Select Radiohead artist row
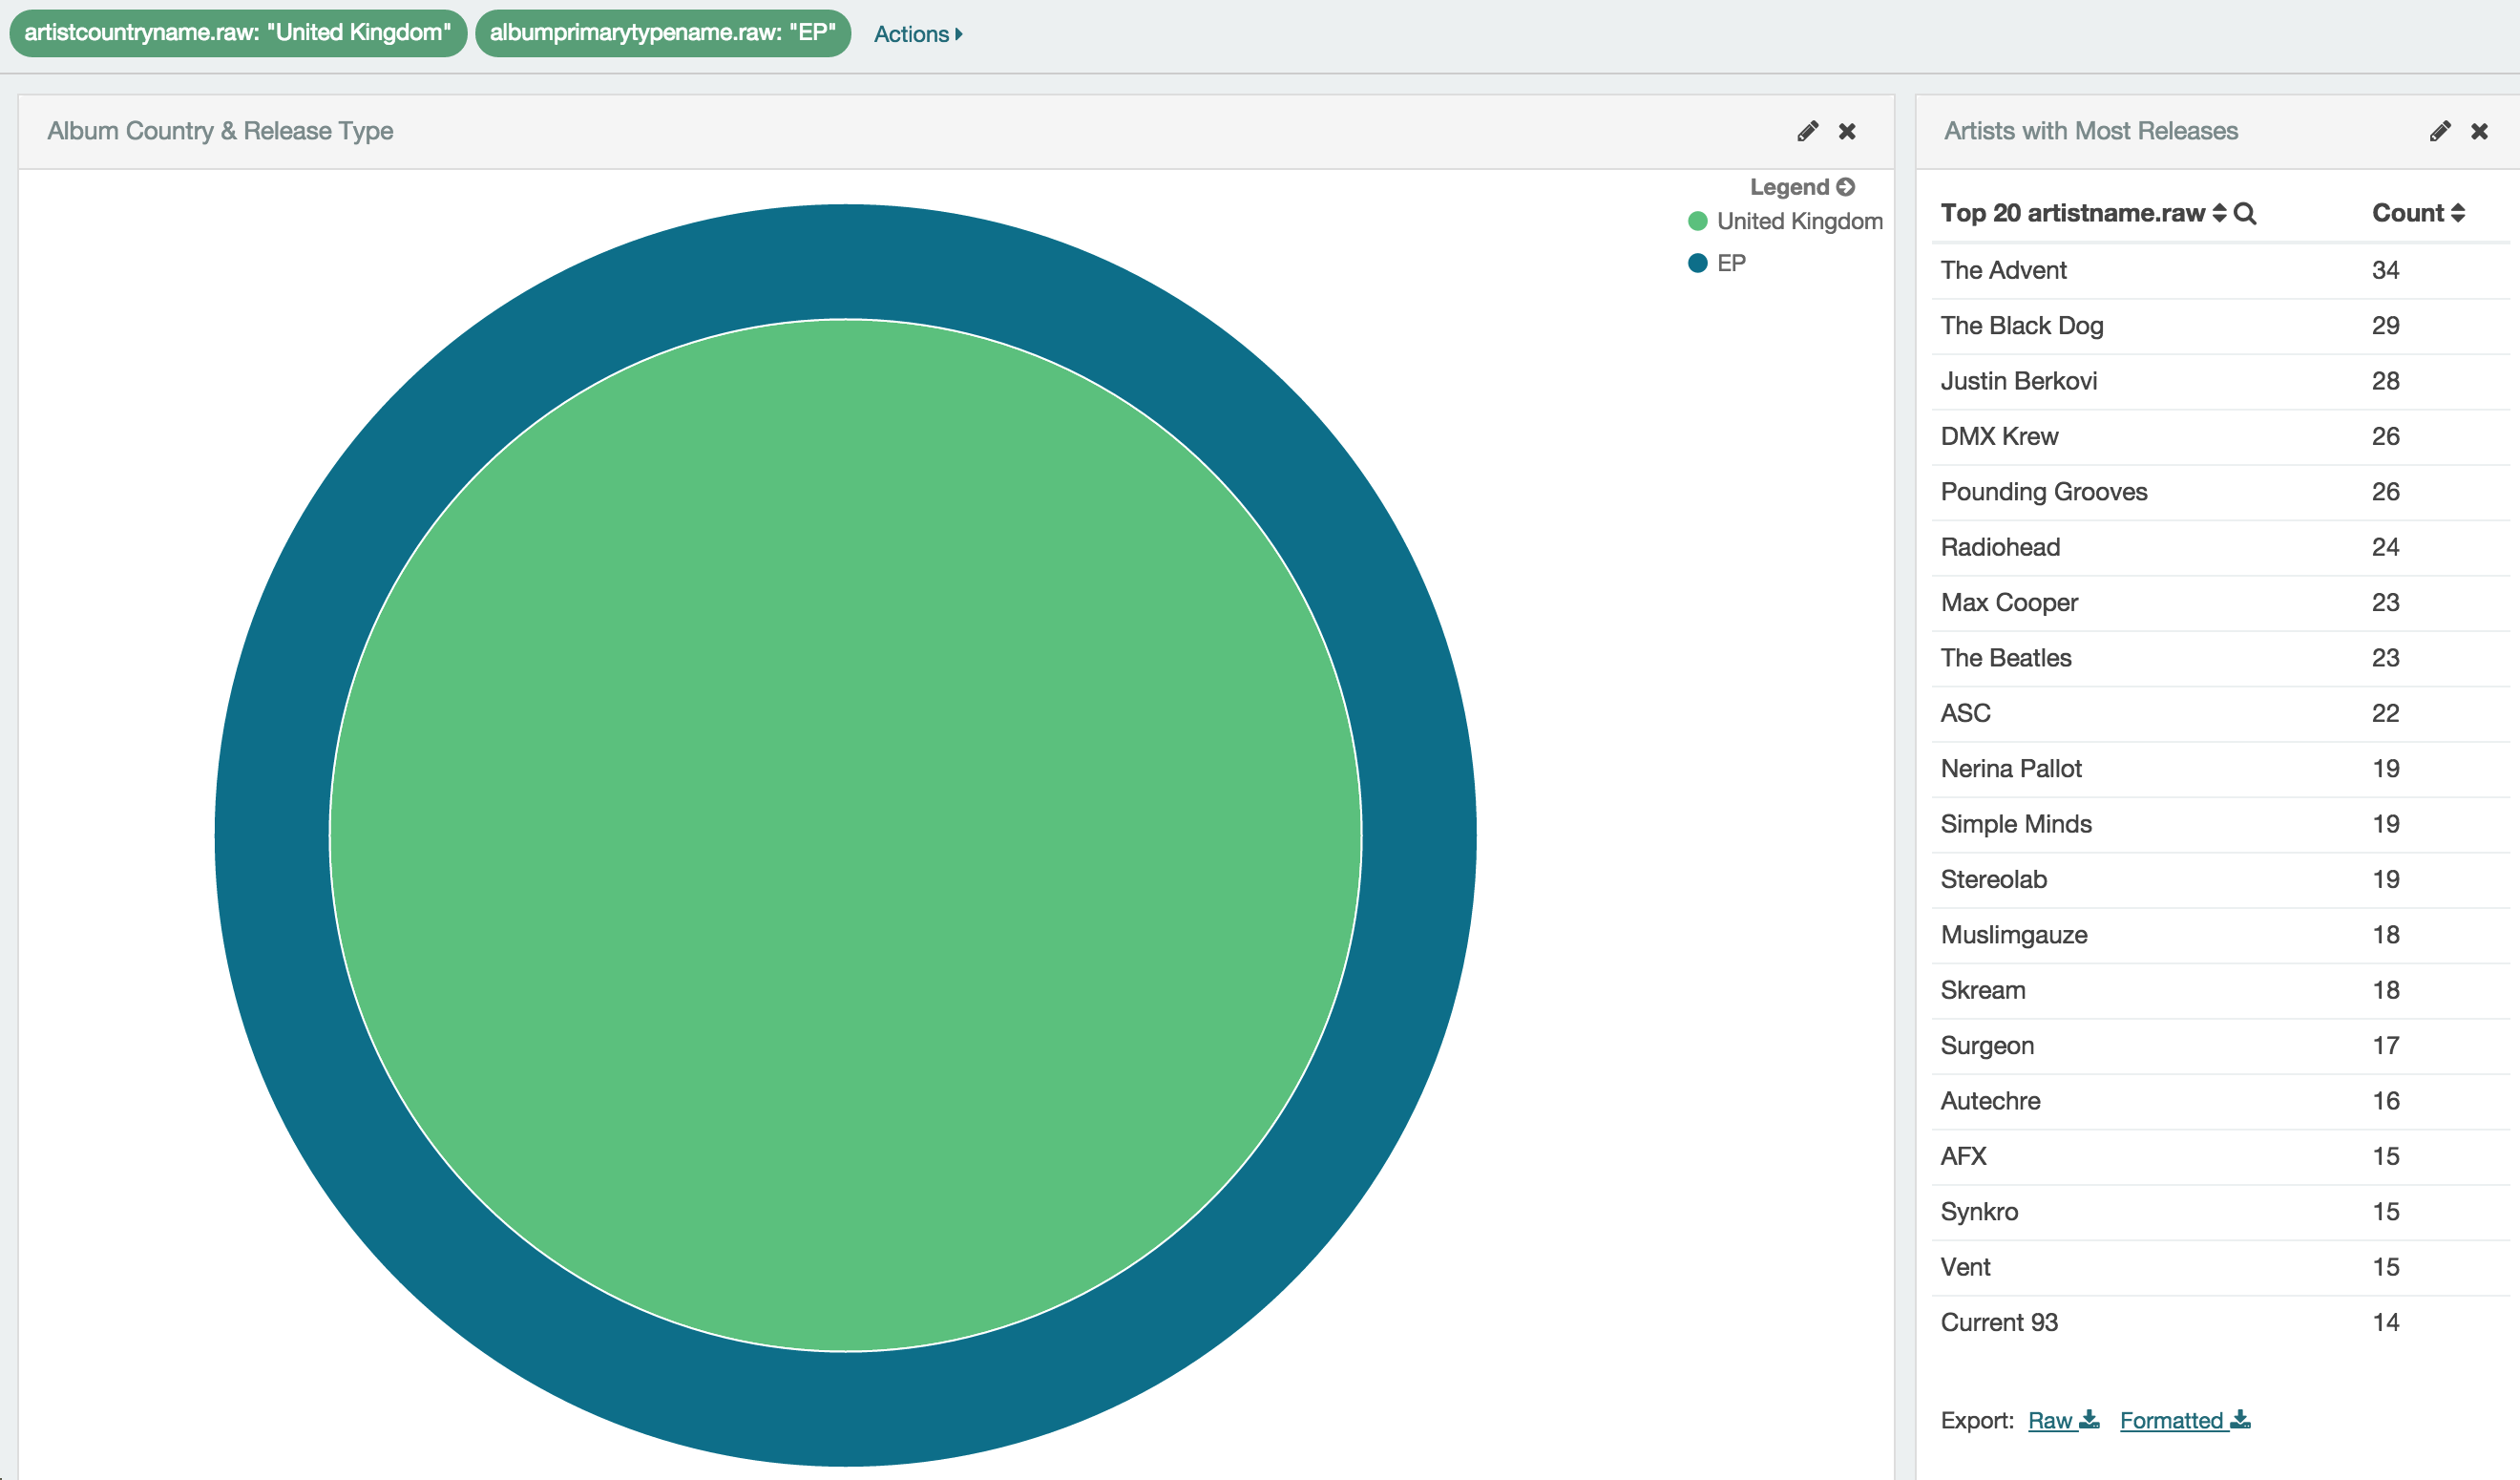2520x1480 pixels. coord(2220,547)
